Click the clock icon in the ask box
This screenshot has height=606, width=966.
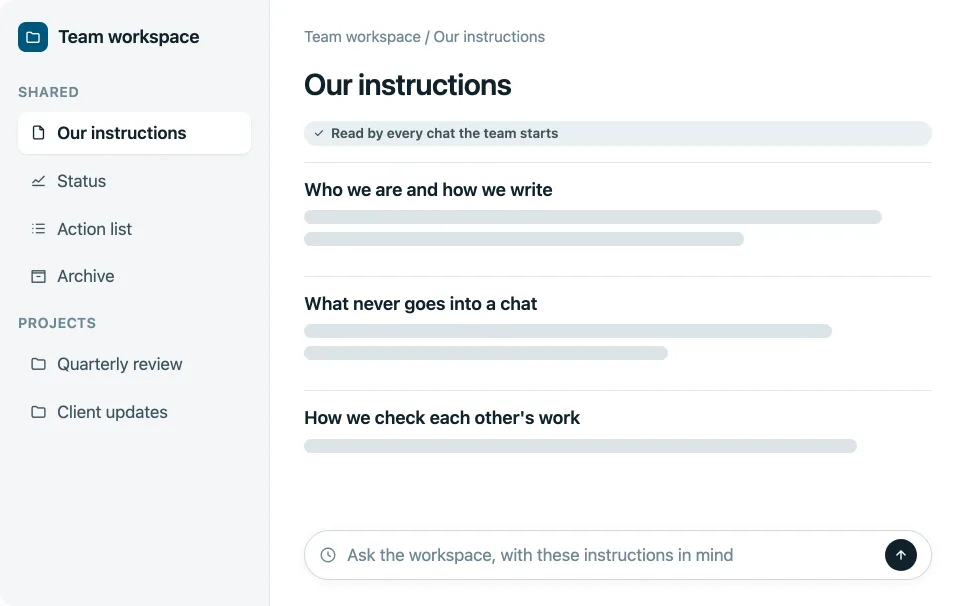pyautogui.click(x=328, y=555)
